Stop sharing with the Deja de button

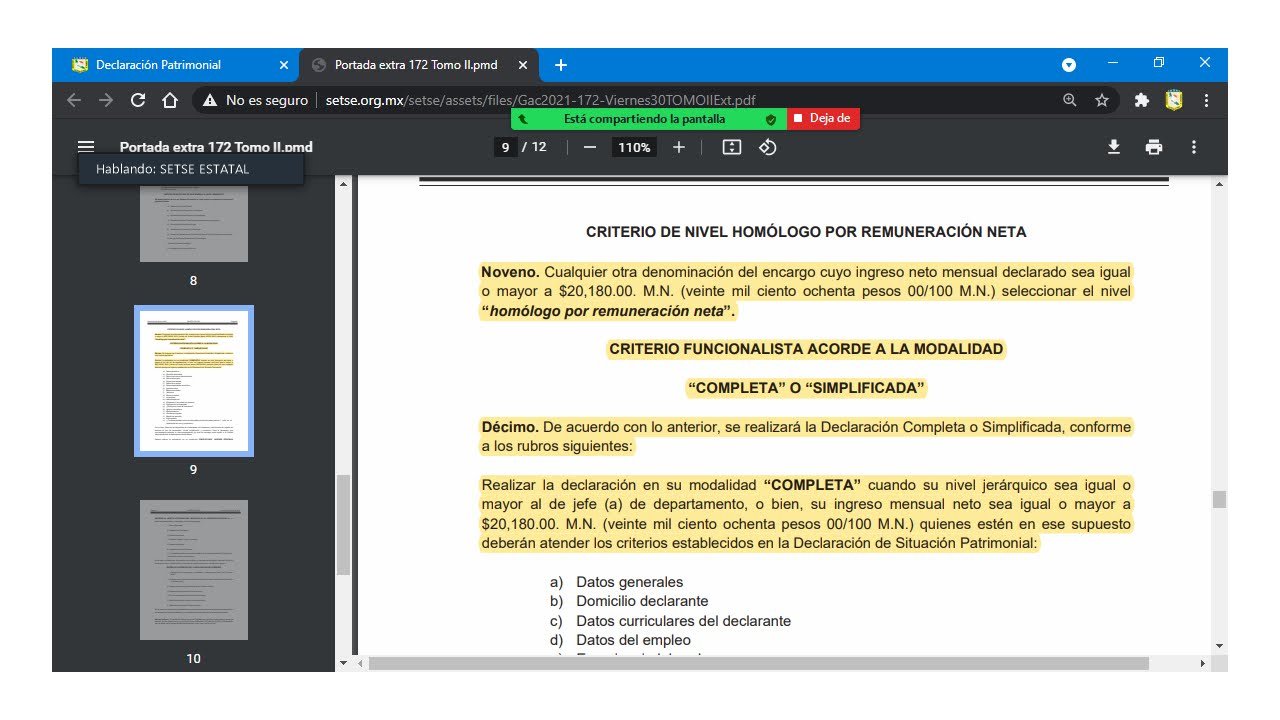pos(823,118)
